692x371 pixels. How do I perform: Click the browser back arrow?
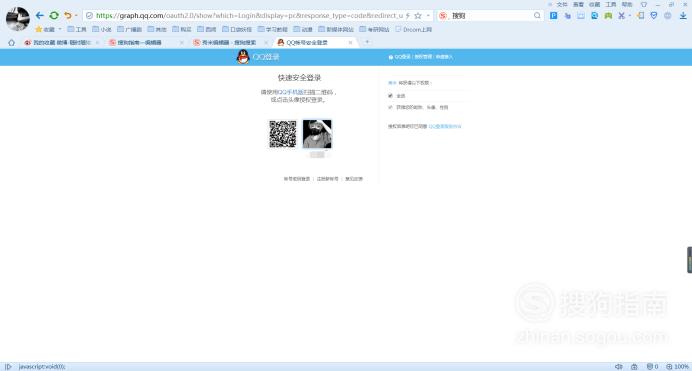coord(40,15)
